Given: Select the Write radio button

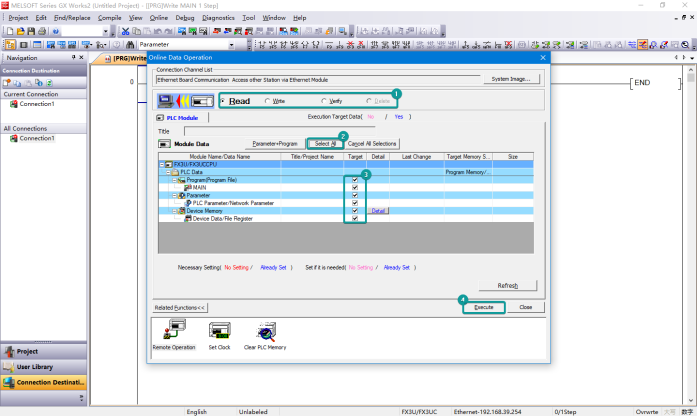Looking at the screenshot, I should 267,101.
